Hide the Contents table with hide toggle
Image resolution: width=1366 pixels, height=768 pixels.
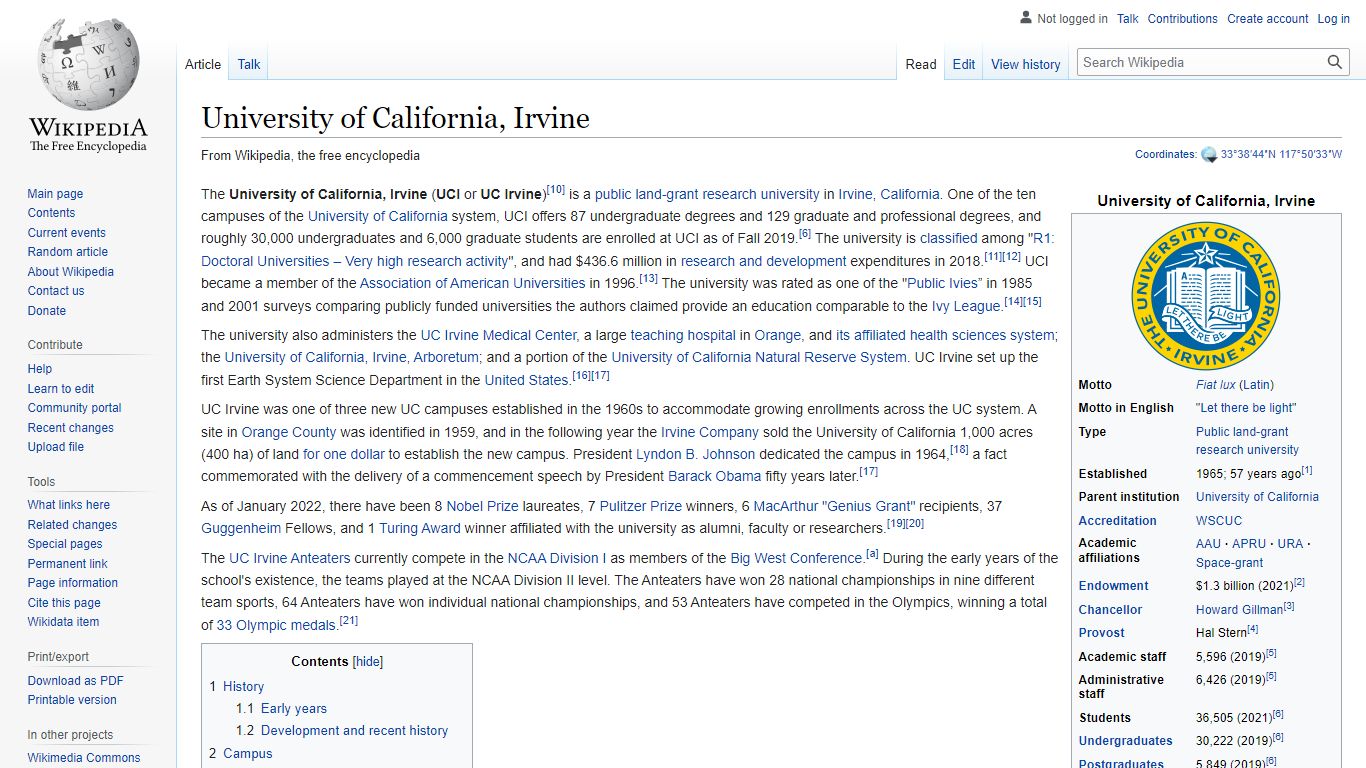coord(368,662)
